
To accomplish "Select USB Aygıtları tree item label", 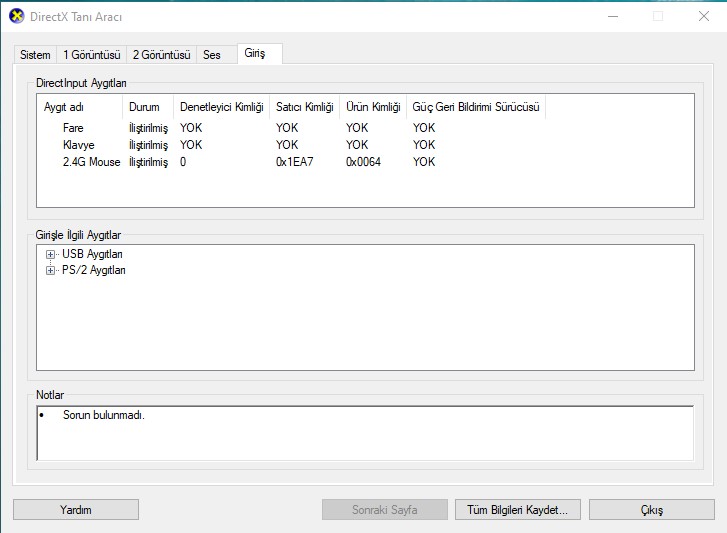I will point(92,254).
